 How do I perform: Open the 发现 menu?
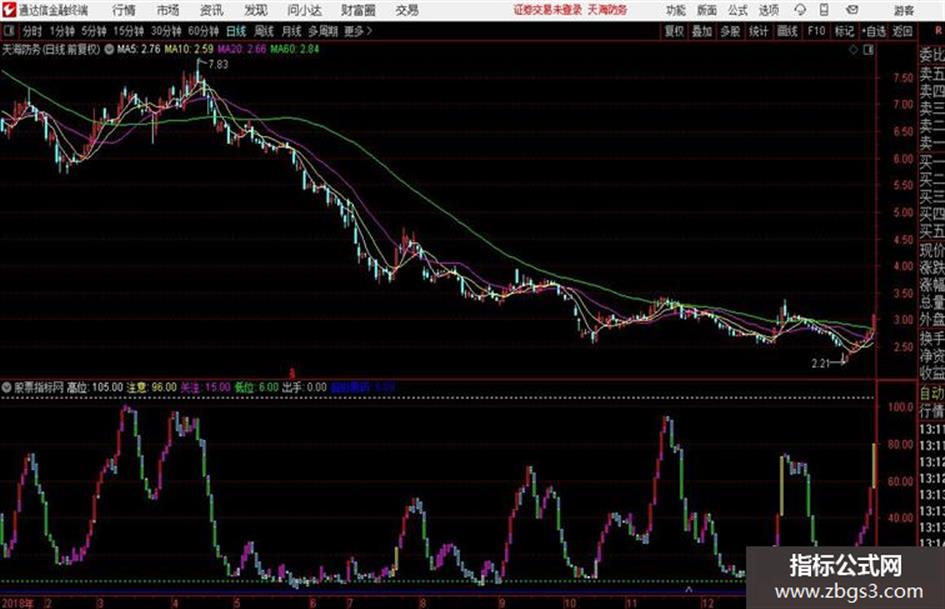pos(256,10)
